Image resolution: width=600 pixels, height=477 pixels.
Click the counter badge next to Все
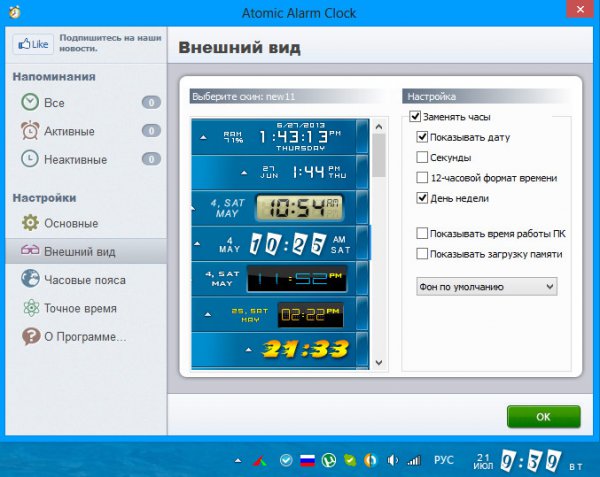[151, 103]
